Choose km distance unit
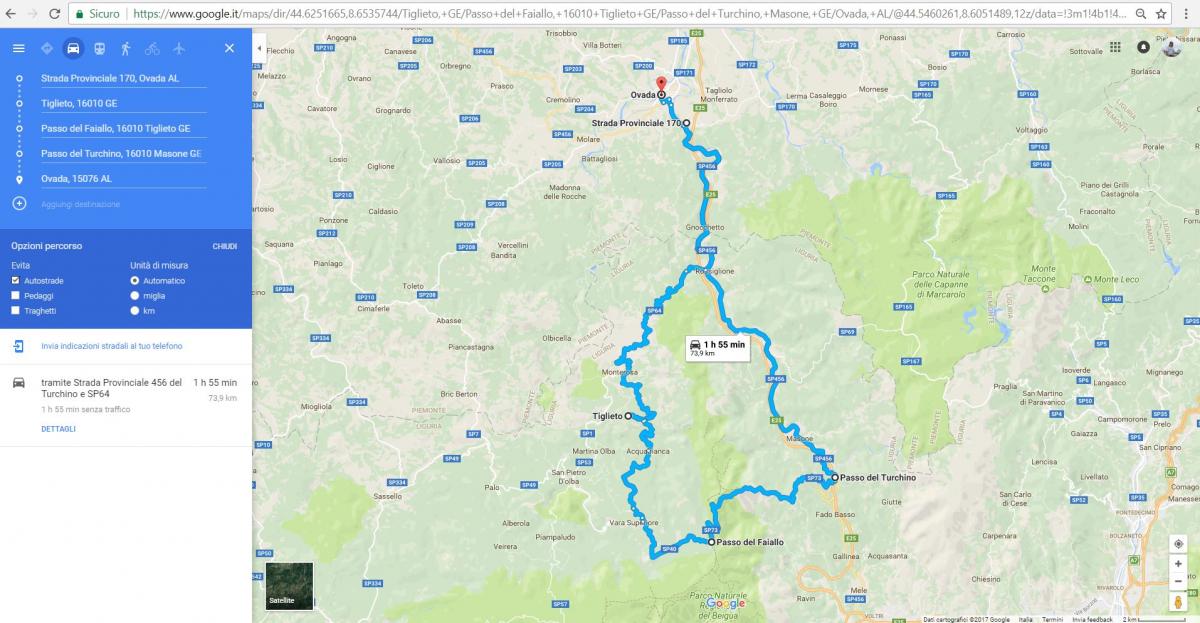The image size is (1200, 623). click(x=135, y=311)
